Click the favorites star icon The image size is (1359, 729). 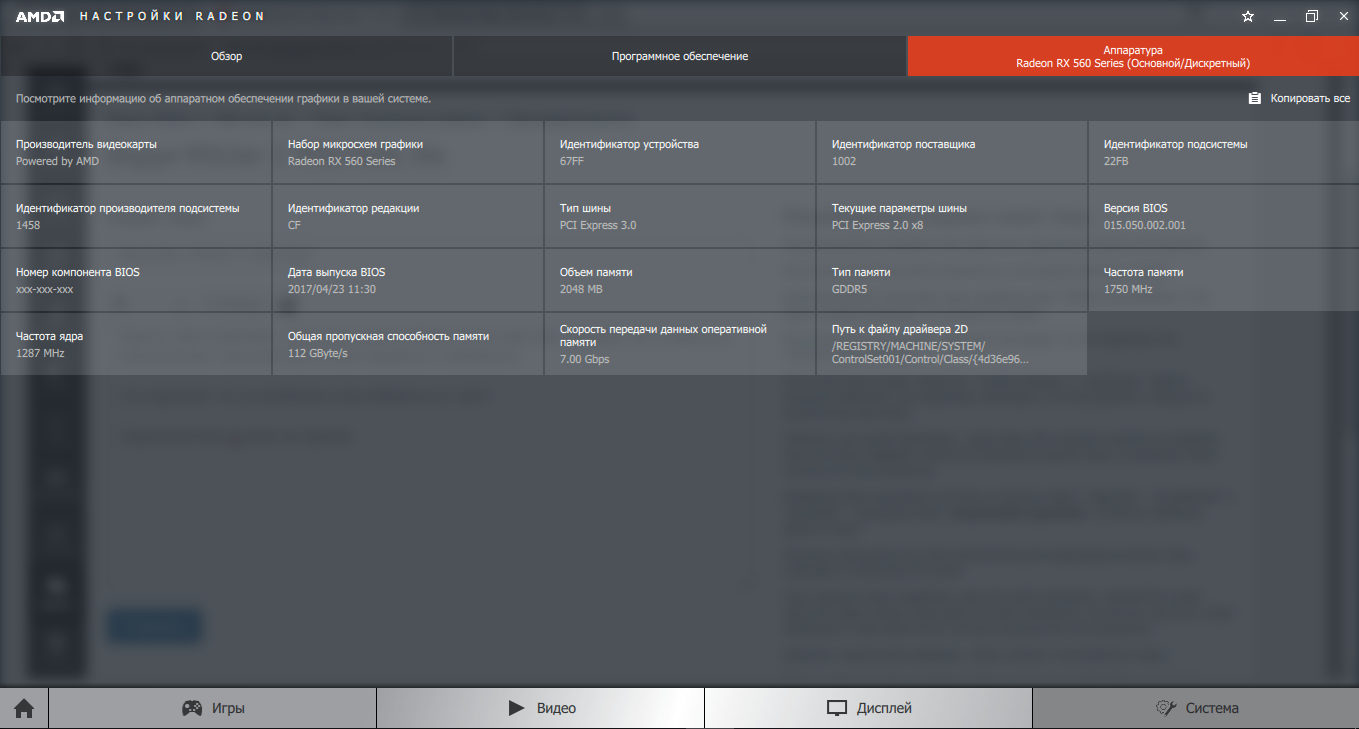tap(1248, 17)
